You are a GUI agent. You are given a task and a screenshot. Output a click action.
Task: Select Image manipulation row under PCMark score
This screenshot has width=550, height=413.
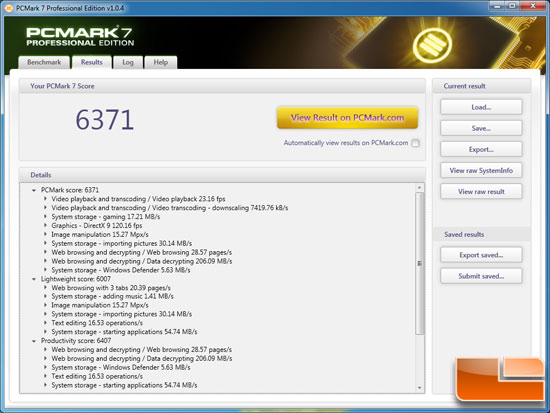100,234
